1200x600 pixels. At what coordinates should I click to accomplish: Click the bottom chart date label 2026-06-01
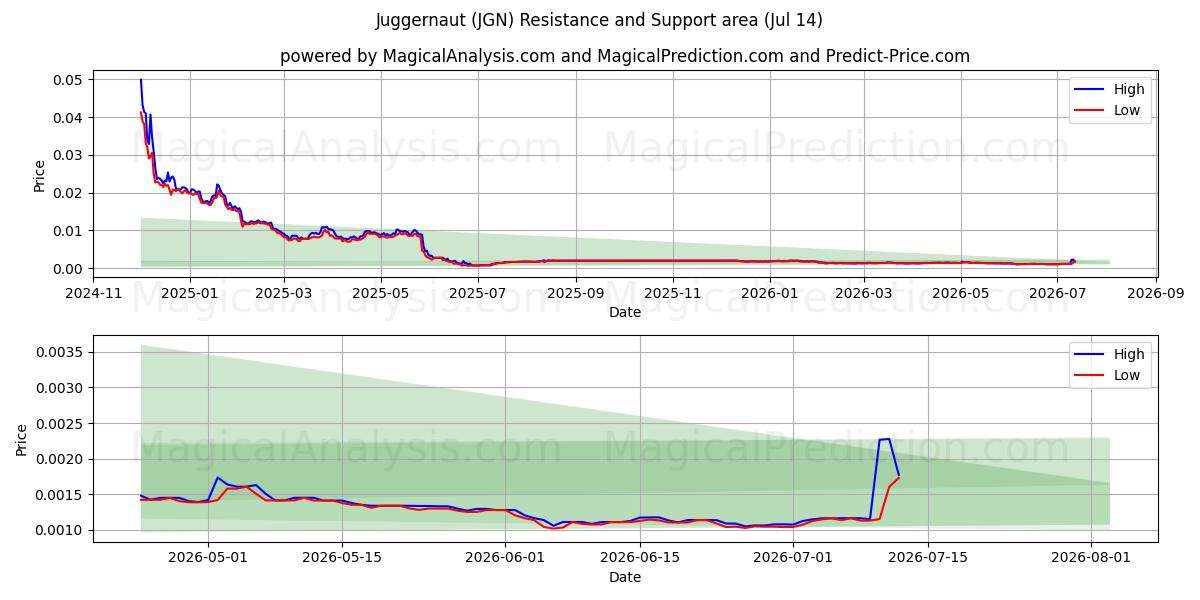505,559
